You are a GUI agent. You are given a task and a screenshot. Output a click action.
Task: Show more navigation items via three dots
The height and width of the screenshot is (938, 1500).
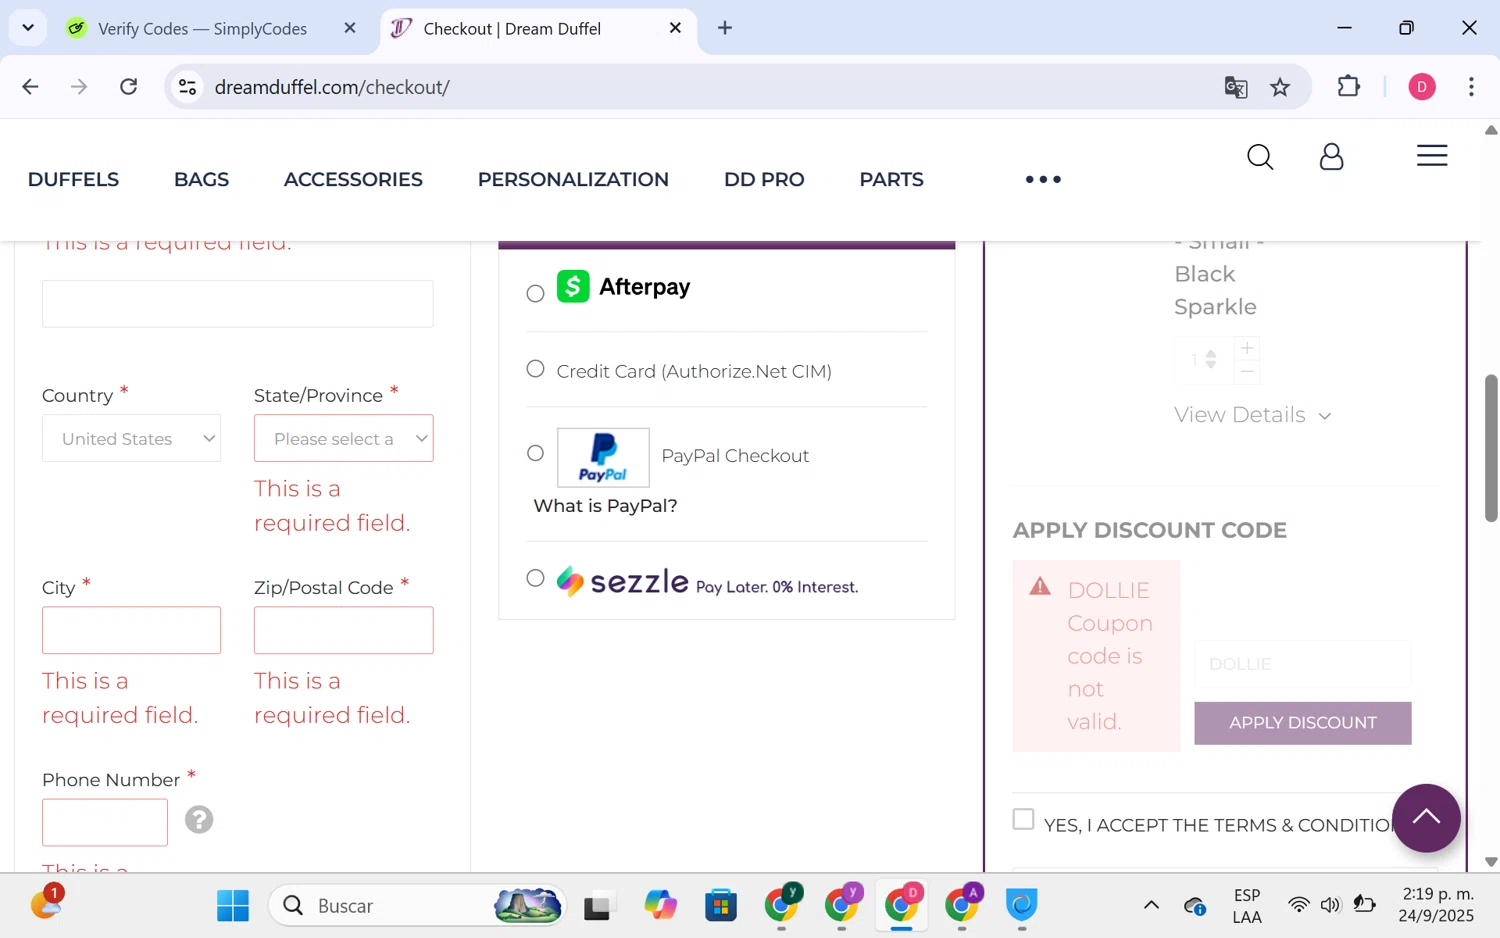pos(1043,180)
